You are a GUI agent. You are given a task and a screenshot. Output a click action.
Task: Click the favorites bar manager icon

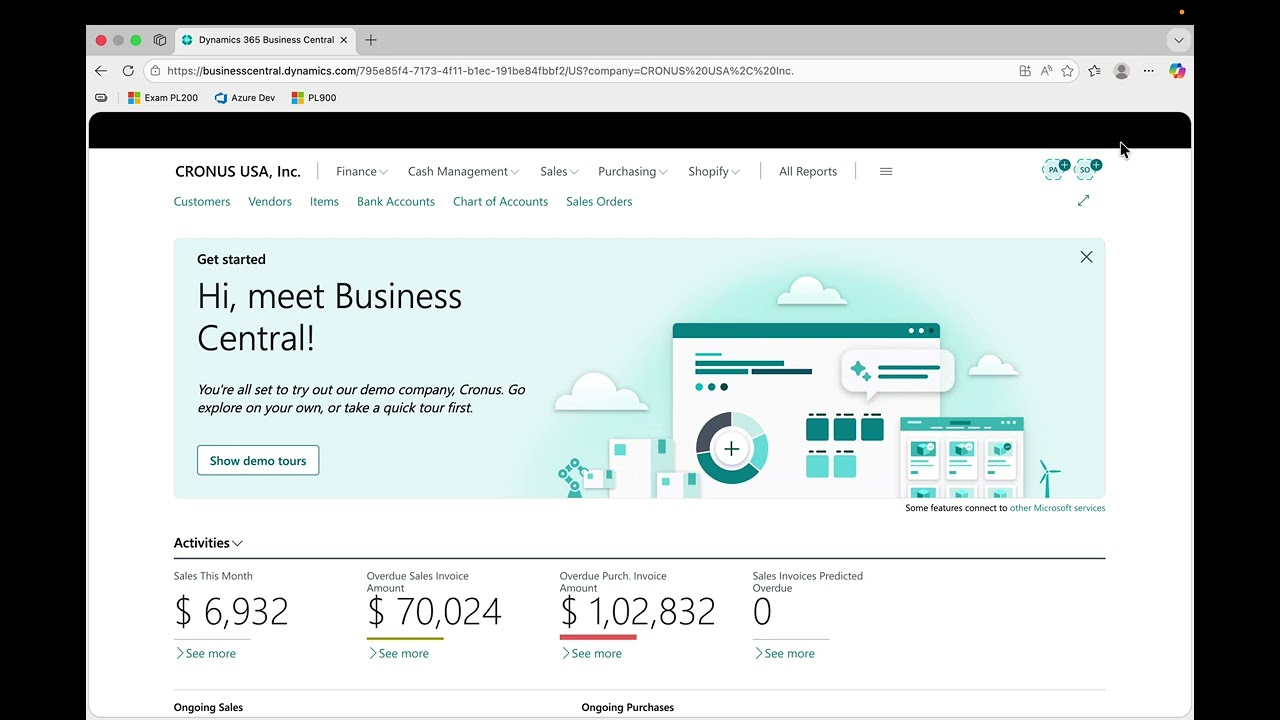pyautogui.click(x=101, y=98)
